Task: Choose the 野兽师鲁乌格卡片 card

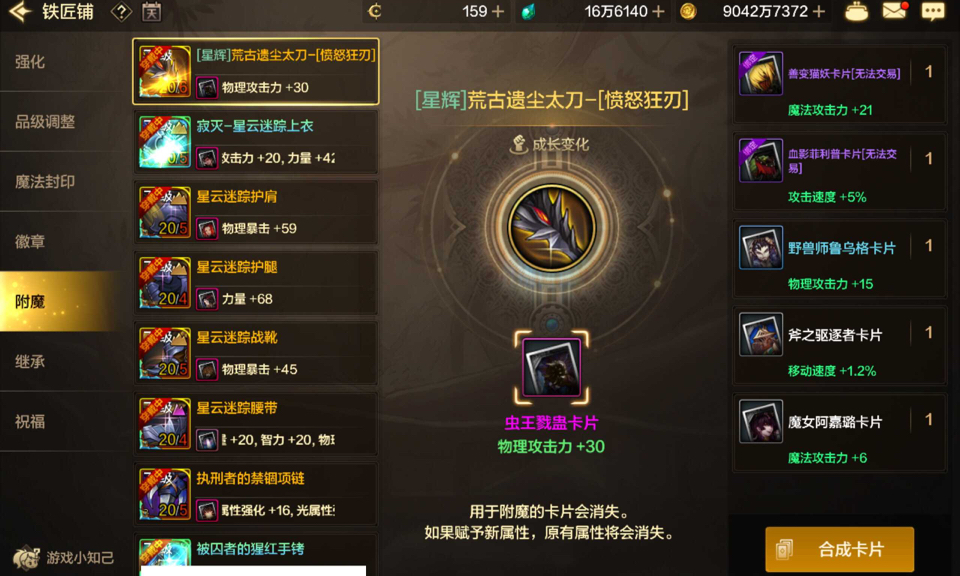Action: pos(840,260)
